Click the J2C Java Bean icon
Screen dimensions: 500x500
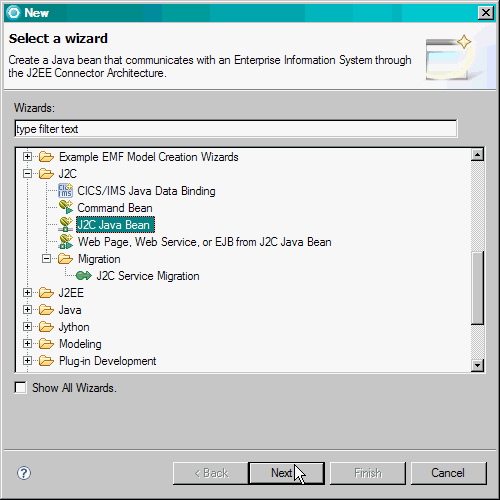66,225
